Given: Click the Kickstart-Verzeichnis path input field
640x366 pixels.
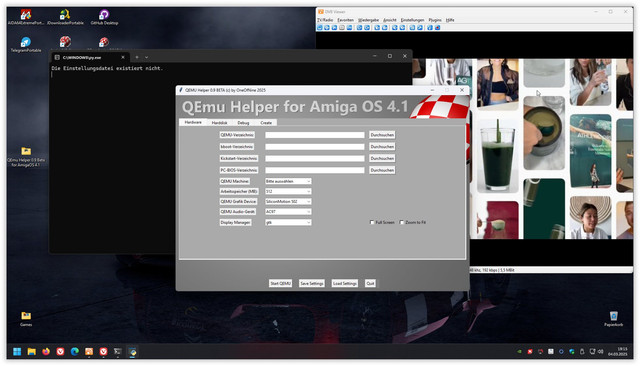Looking at the screenshot, I should tap(315, 158).
